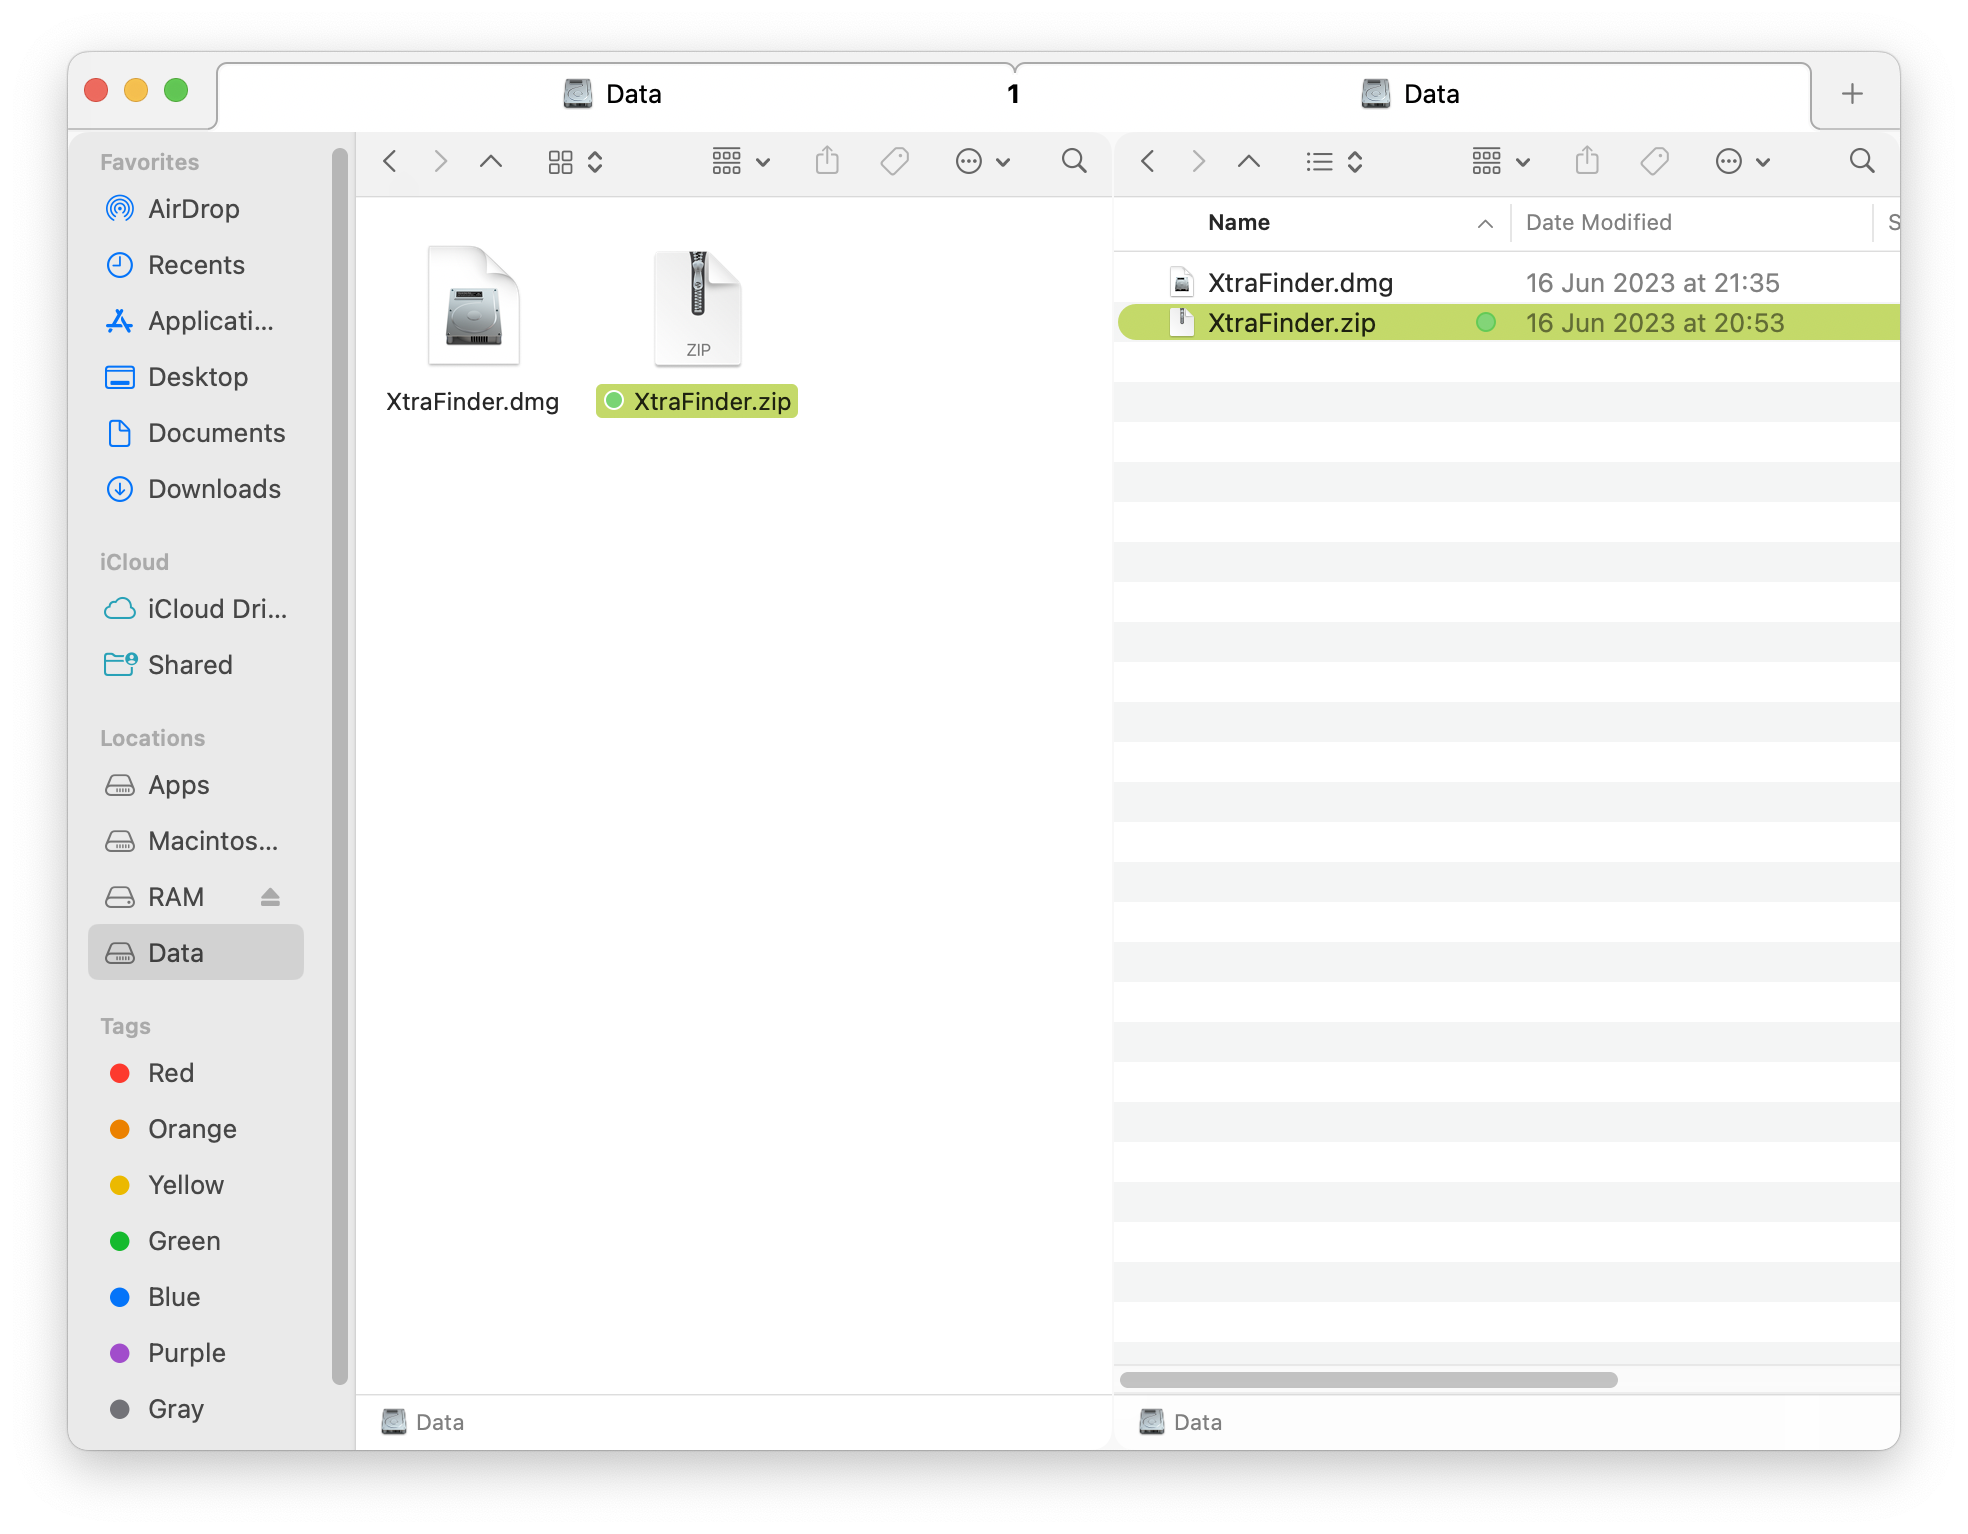Click the Tags icon in left pane toolbar

click(894, 161)
